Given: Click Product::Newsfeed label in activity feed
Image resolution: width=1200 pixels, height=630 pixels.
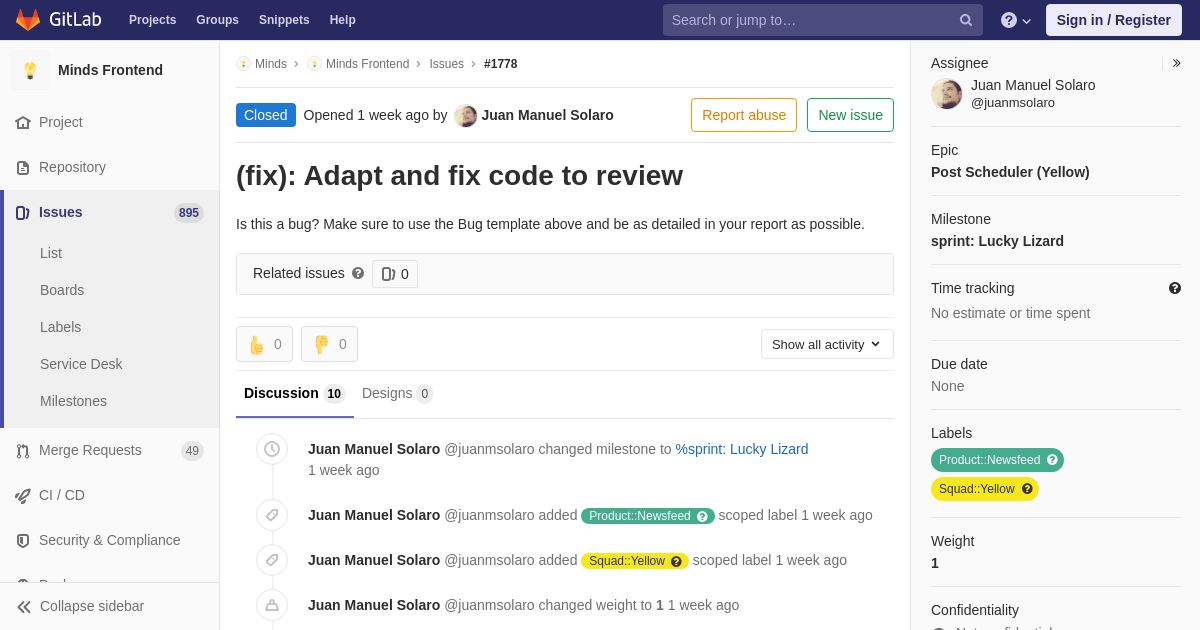Looking at the screenshot, I should point(647,516).
